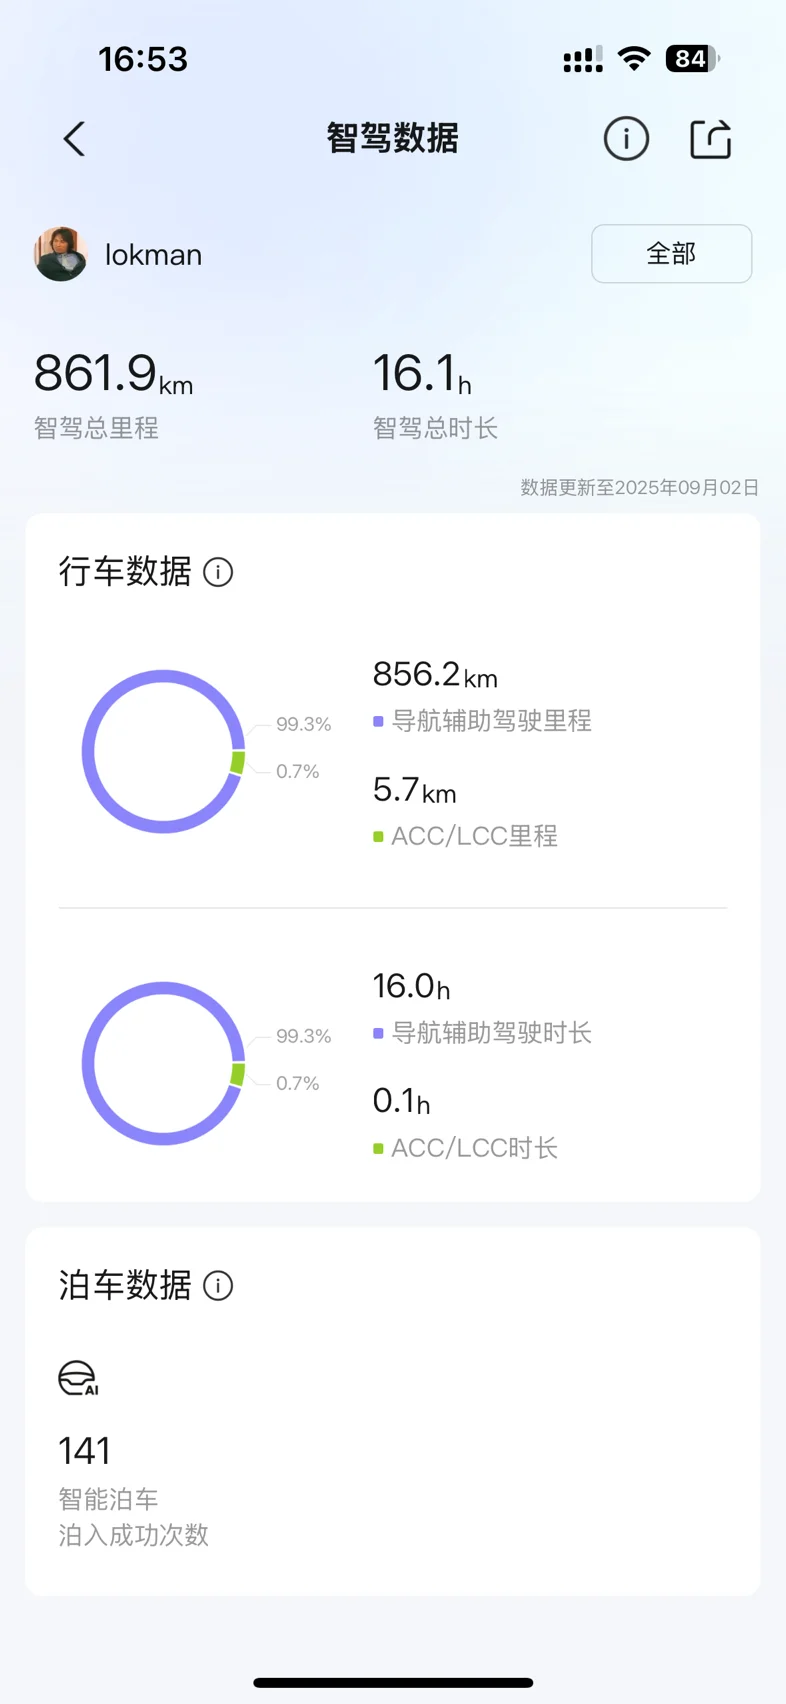Tap the 141 parking success count
This screenshot has height=1704, width=786.
[x=85, y=1451]
